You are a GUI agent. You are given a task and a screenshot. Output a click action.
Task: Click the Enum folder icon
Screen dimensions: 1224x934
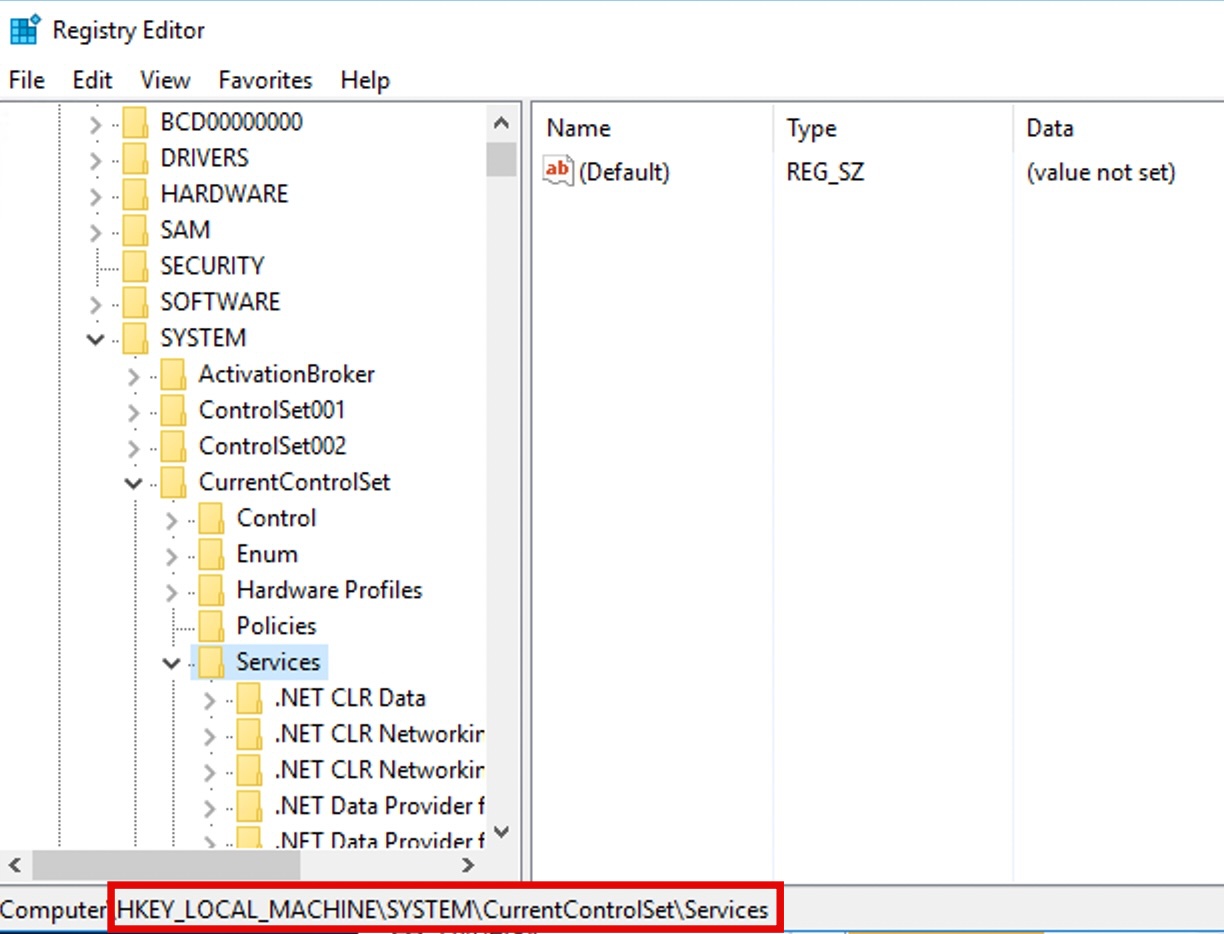pos(211,555)
